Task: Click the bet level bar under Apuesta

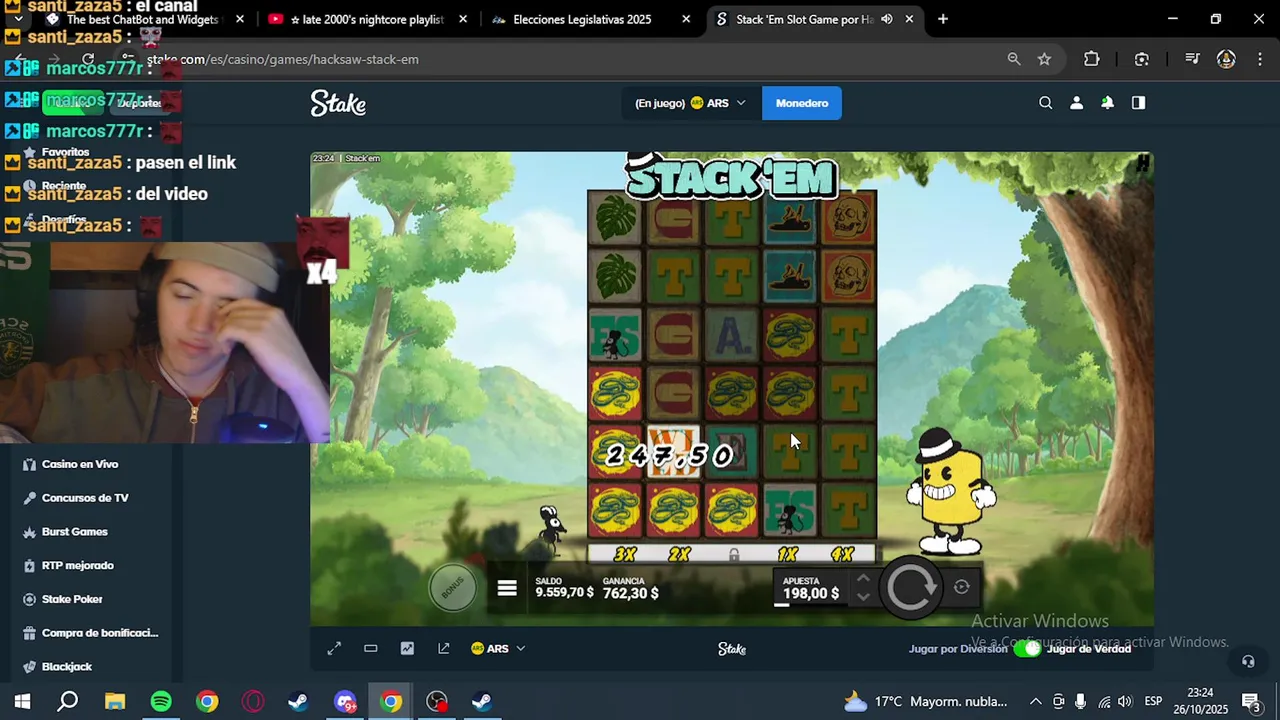Action: pos(810,606)
